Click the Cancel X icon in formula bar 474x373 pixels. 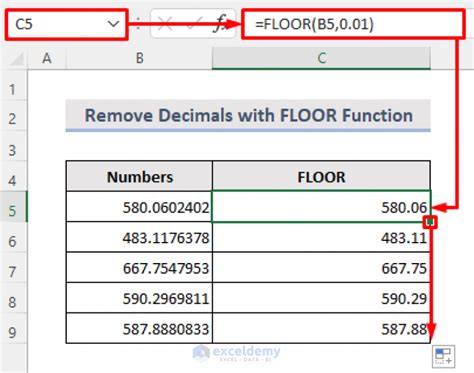(165, 24)
